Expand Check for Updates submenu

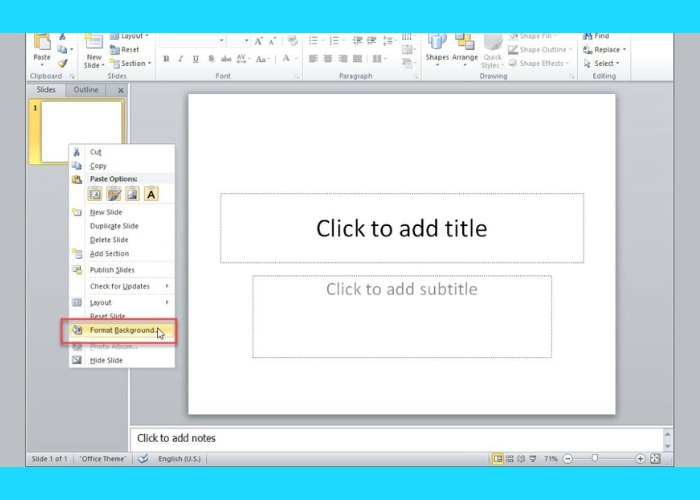point(122,286)
